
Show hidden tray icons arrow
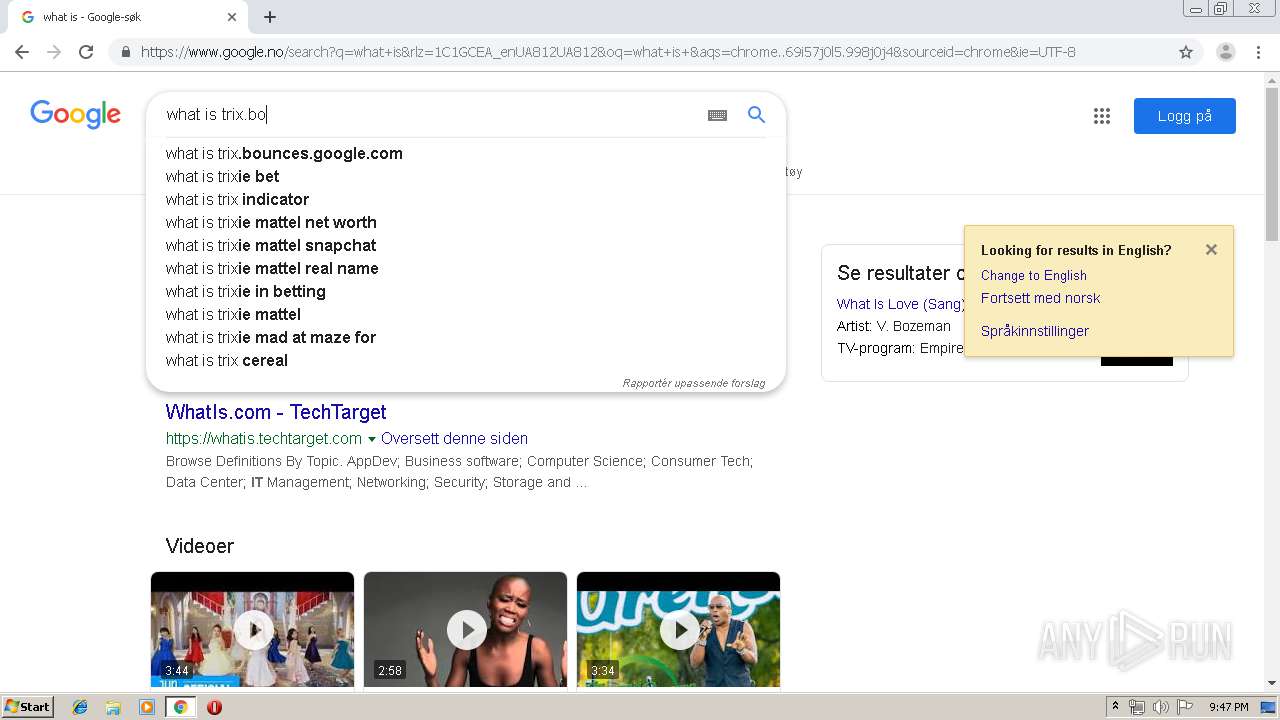pyautogui.click(x=1115, y=707)
